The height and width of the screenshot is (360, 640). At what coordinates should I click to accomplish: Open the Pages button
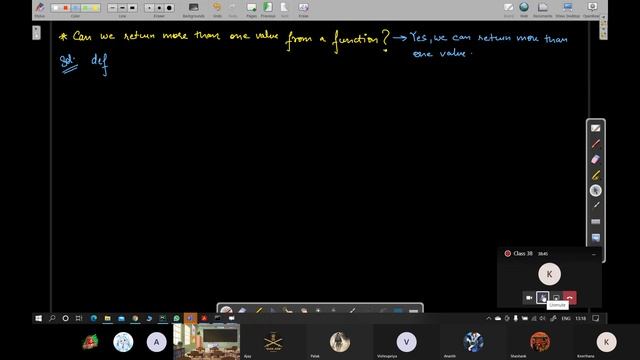point(251,9)
